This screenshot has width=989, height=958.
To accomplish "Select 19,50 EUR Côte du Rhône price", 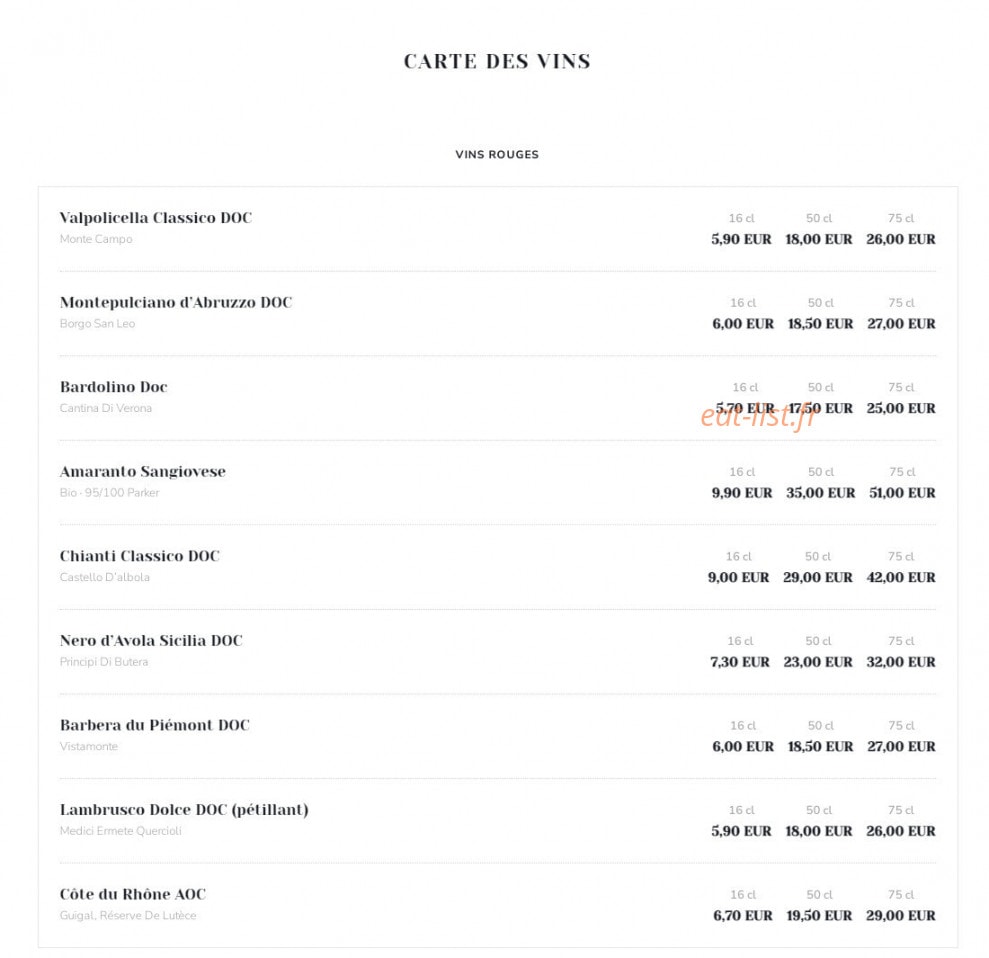I will pos(819,915).
